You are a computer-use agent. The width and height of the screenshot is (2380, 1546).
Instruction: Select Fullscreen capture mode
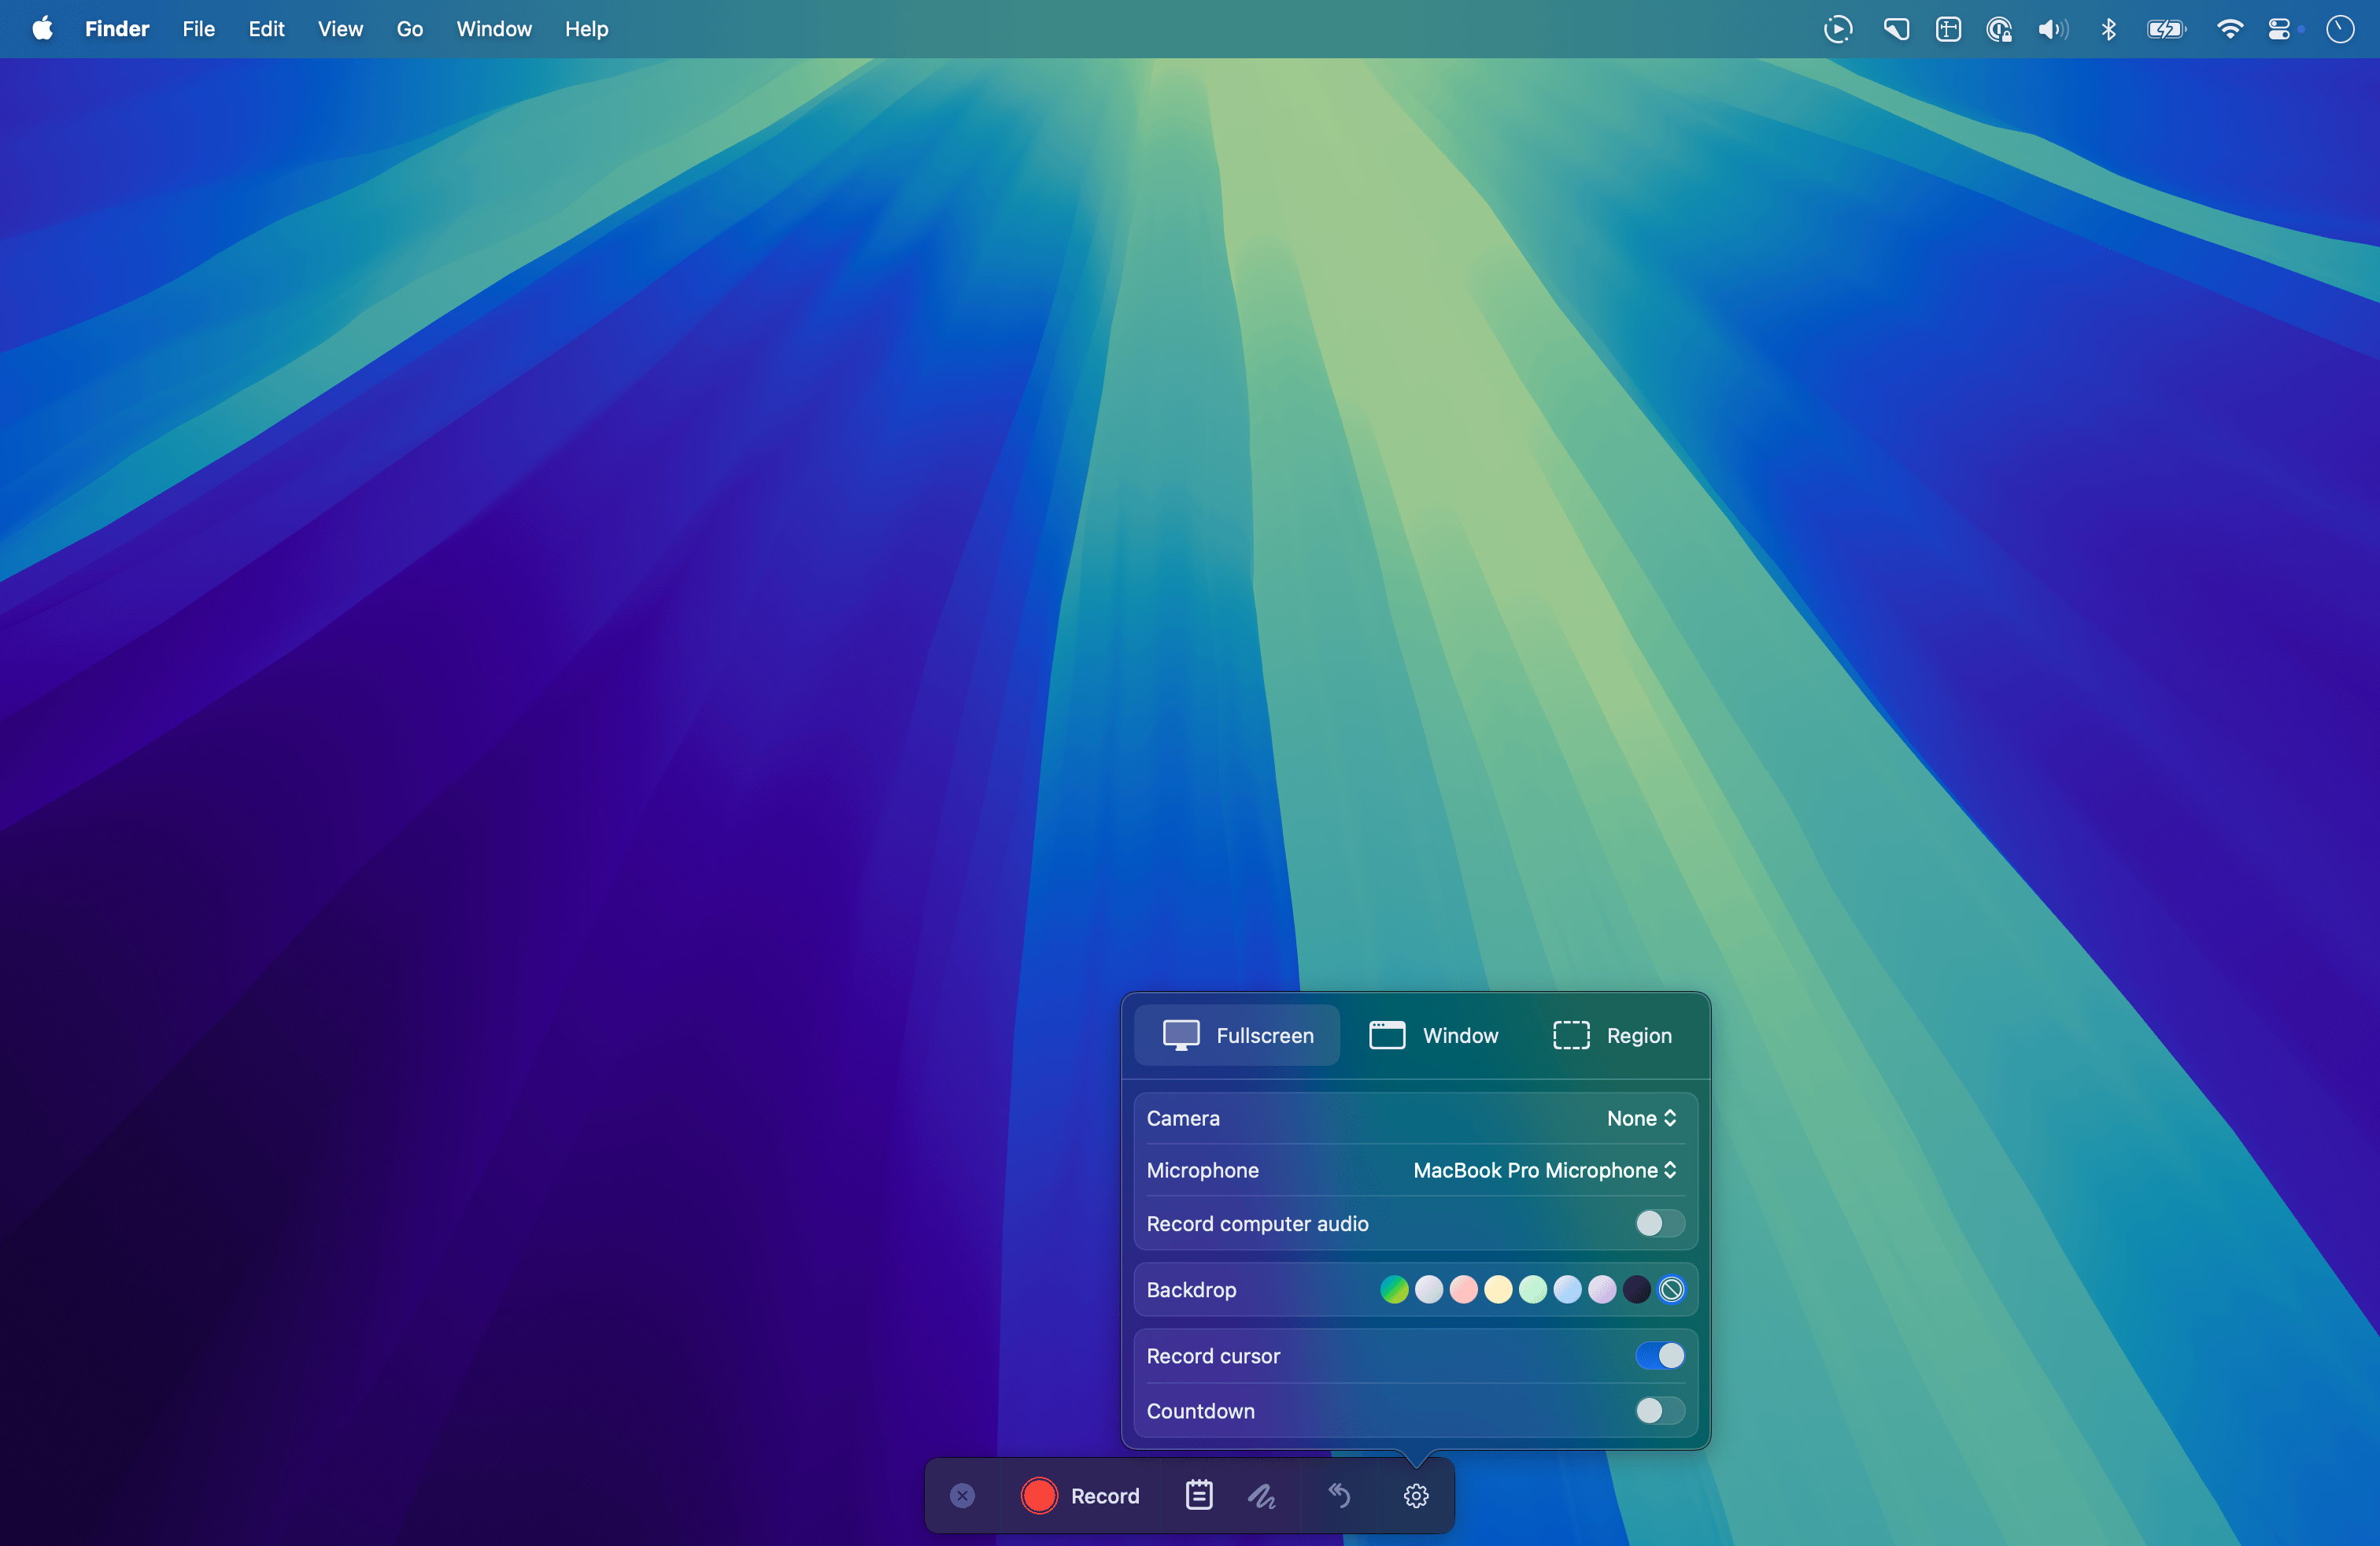[x=1237, y=1035]
